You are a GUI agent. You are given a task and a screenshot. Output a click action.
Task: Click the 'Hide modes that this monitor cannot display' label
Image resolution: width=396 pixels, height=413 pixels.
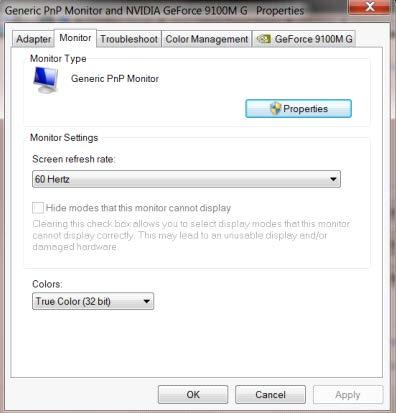tap(138, 208)
